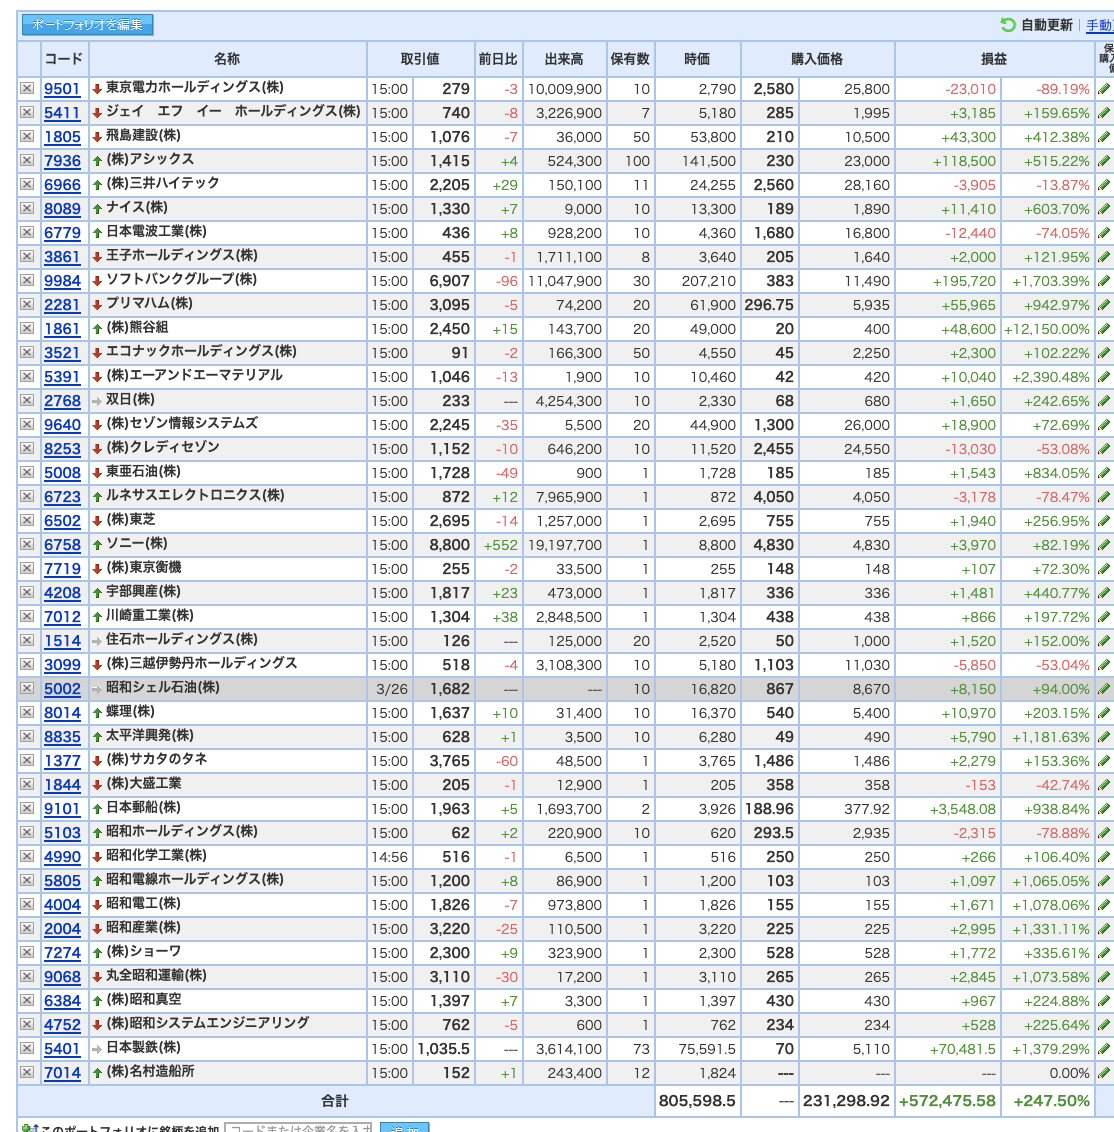This screenshot has width=1114, height=1132.
Task: Click pencil icon on (株)名村造船所 row
Action: 1104,1073
